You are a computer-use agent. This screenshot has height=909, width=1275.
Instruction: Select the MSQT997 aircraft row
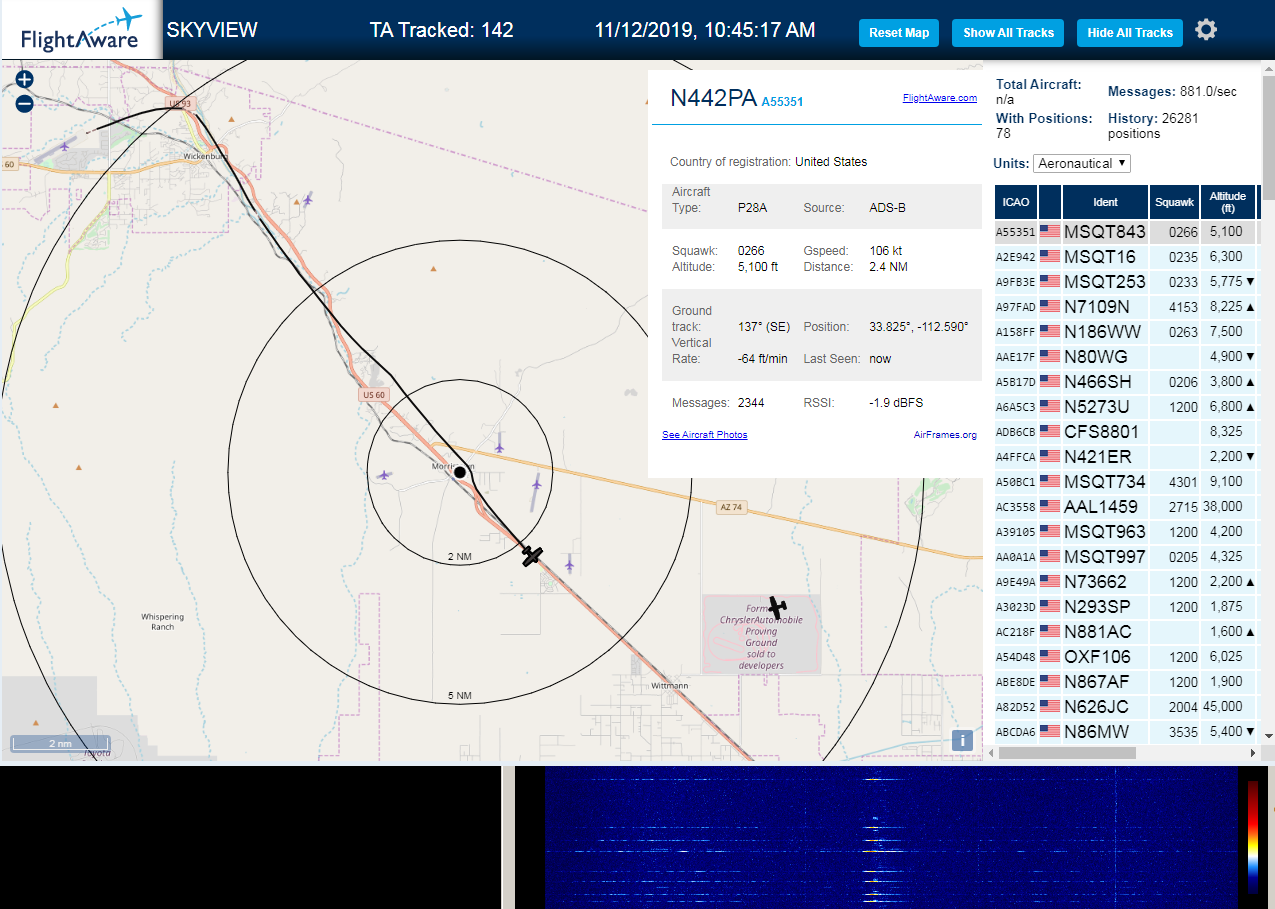1125,557
